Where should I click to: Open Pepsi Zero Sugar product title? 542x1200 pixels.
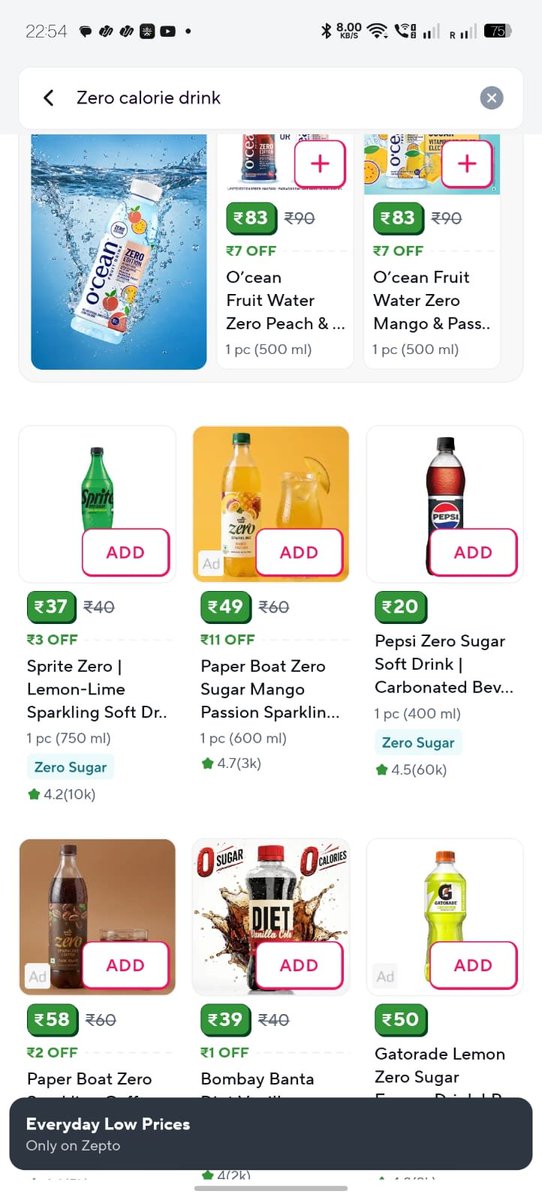(440, 664)
